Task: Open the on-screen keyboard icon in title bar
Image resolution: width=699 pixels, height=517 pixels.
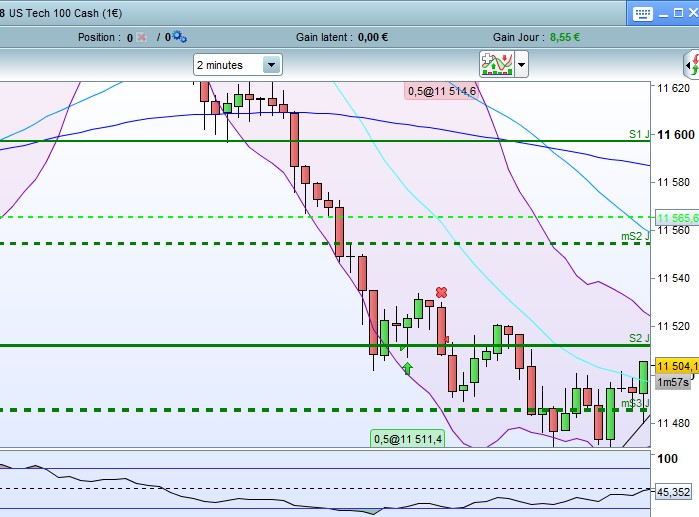Action: (x=642, y=13)
